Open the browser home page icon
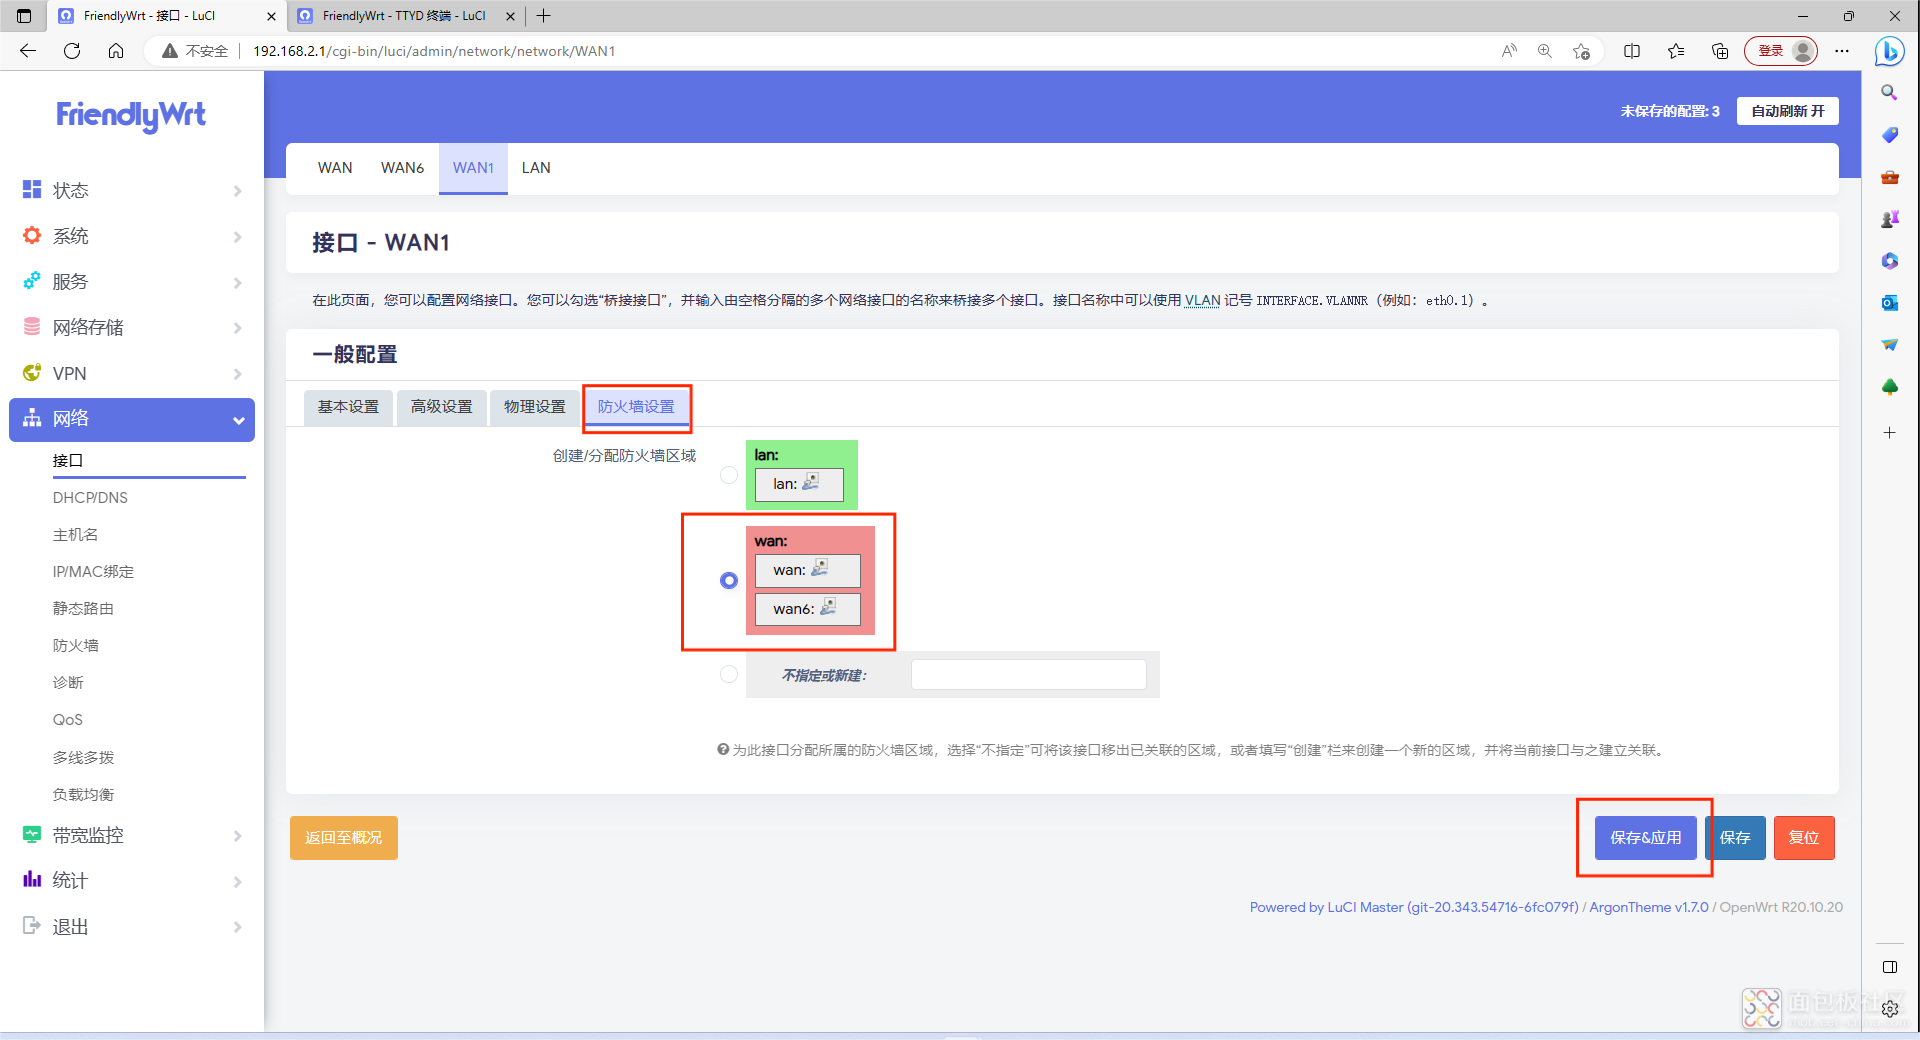This screenshot has width=1920, height=1040. click(x=116, y=51)
